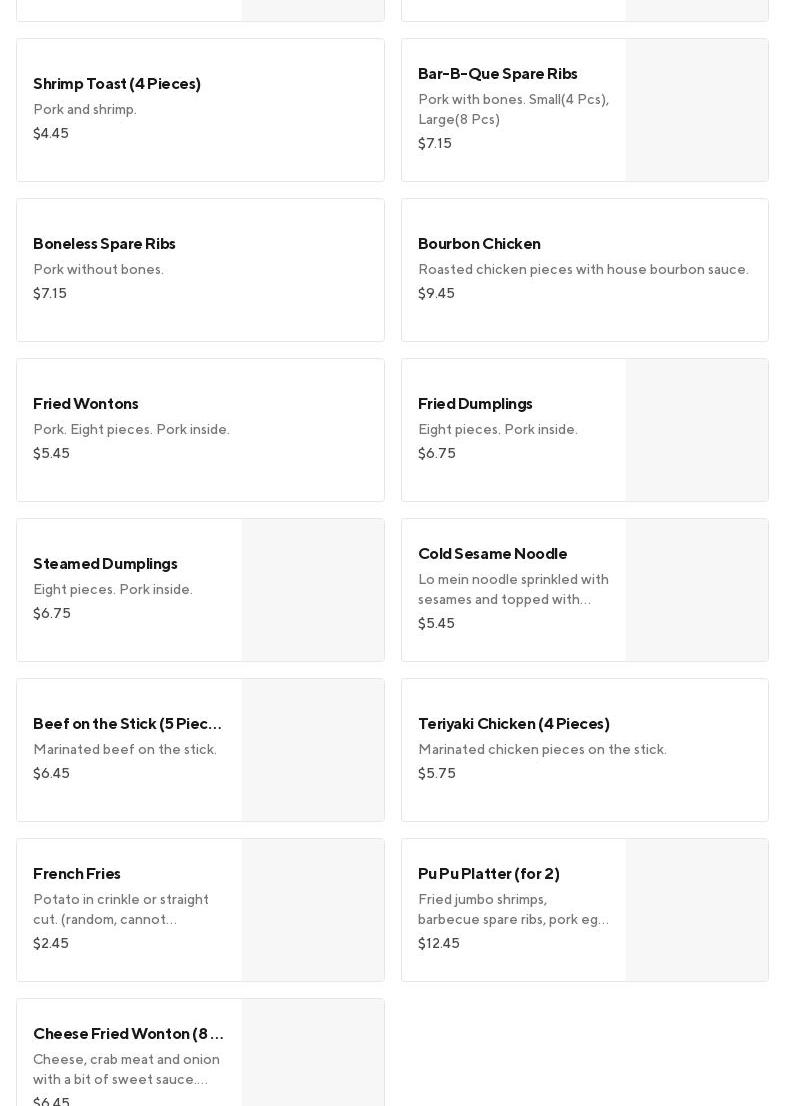Select the French Fries item title
This screenshot has width=785, height=1106.
click(x=77, y=874)
